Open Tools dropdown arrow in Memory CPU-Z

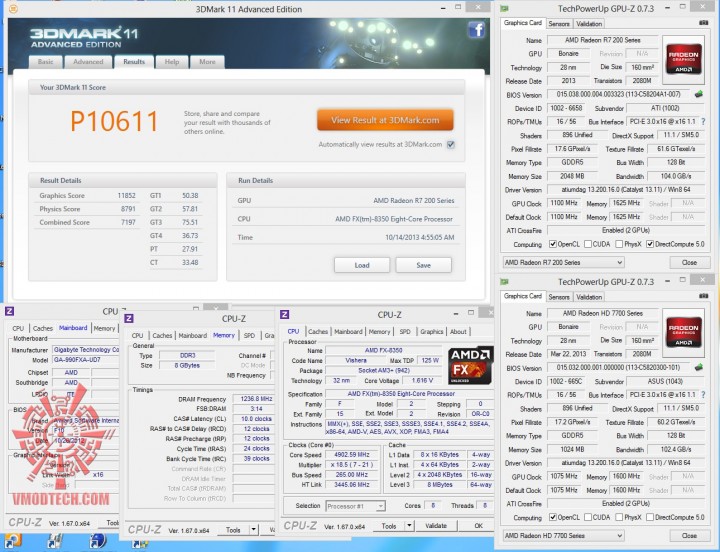pos(253,529)
